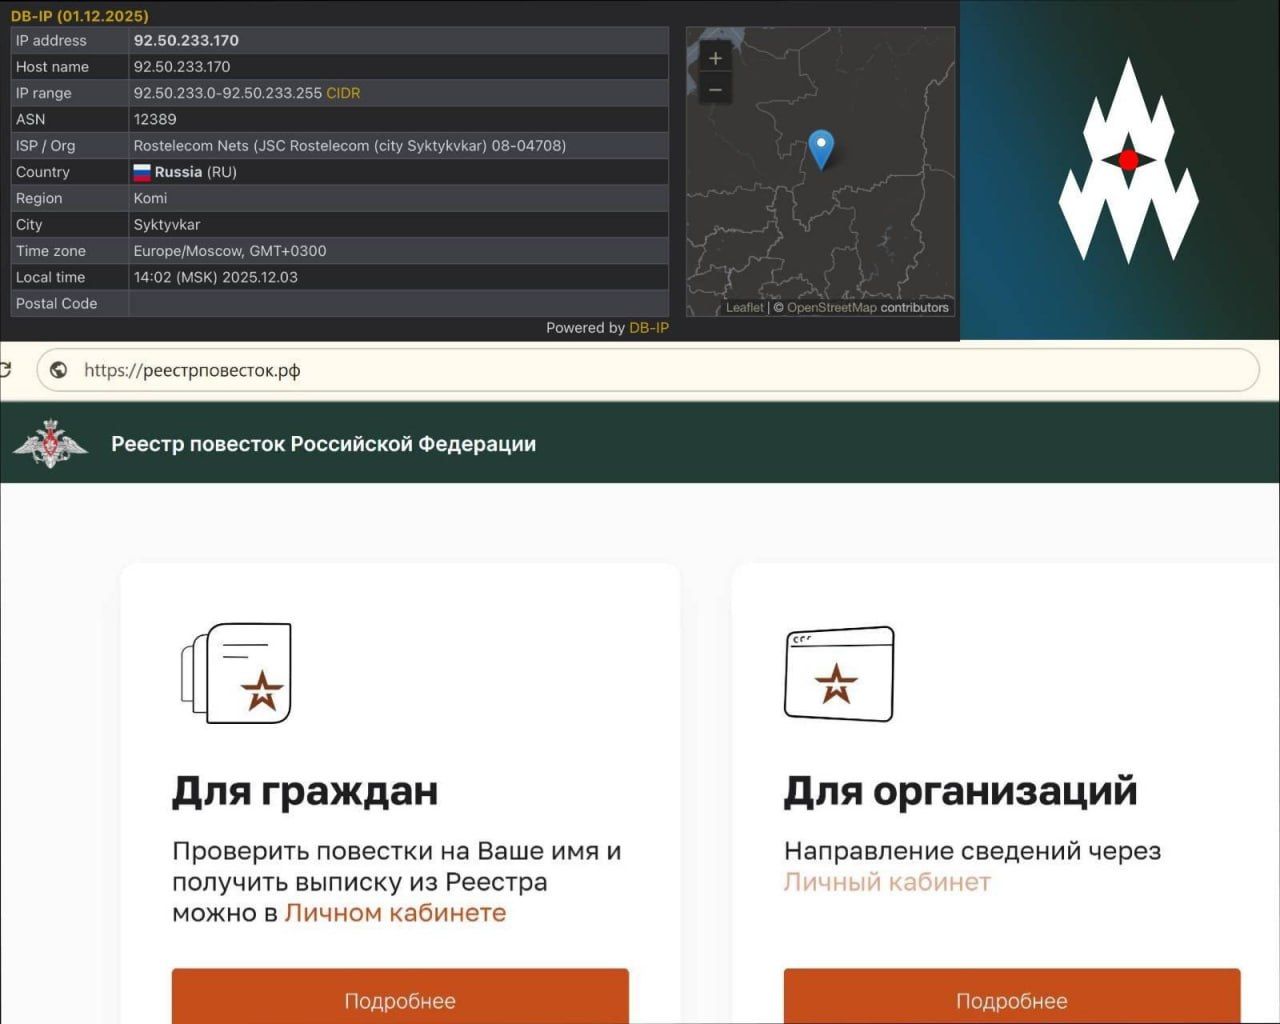Open Личном кабинете link for citizens
The image size is (1280, 1024).
tap(395, 913)
